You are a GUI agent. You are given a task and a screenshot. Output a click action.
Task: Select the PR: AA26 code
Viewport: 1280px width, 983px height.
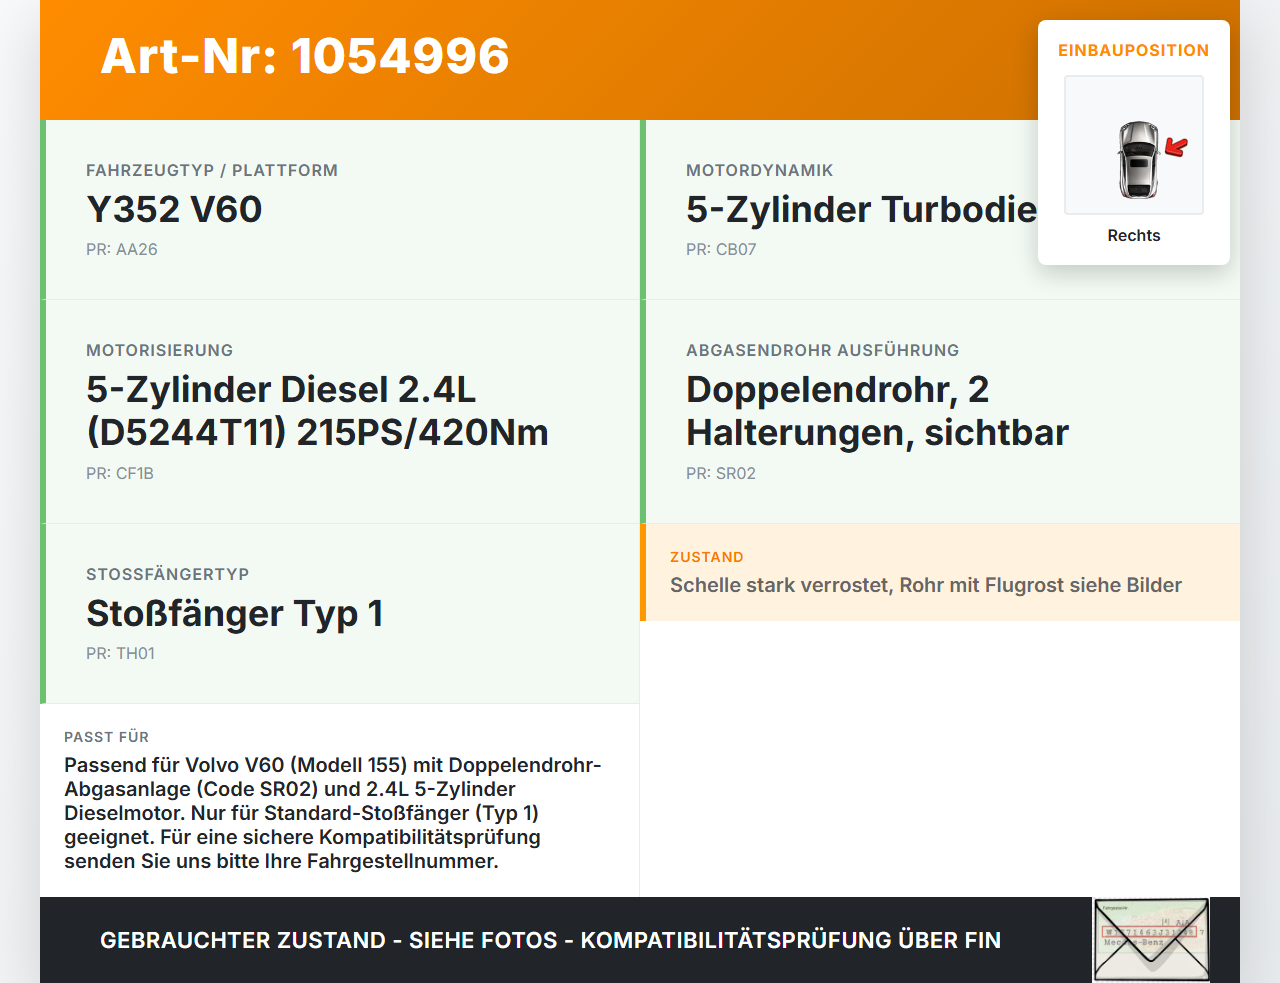click(x=122, y=249)
